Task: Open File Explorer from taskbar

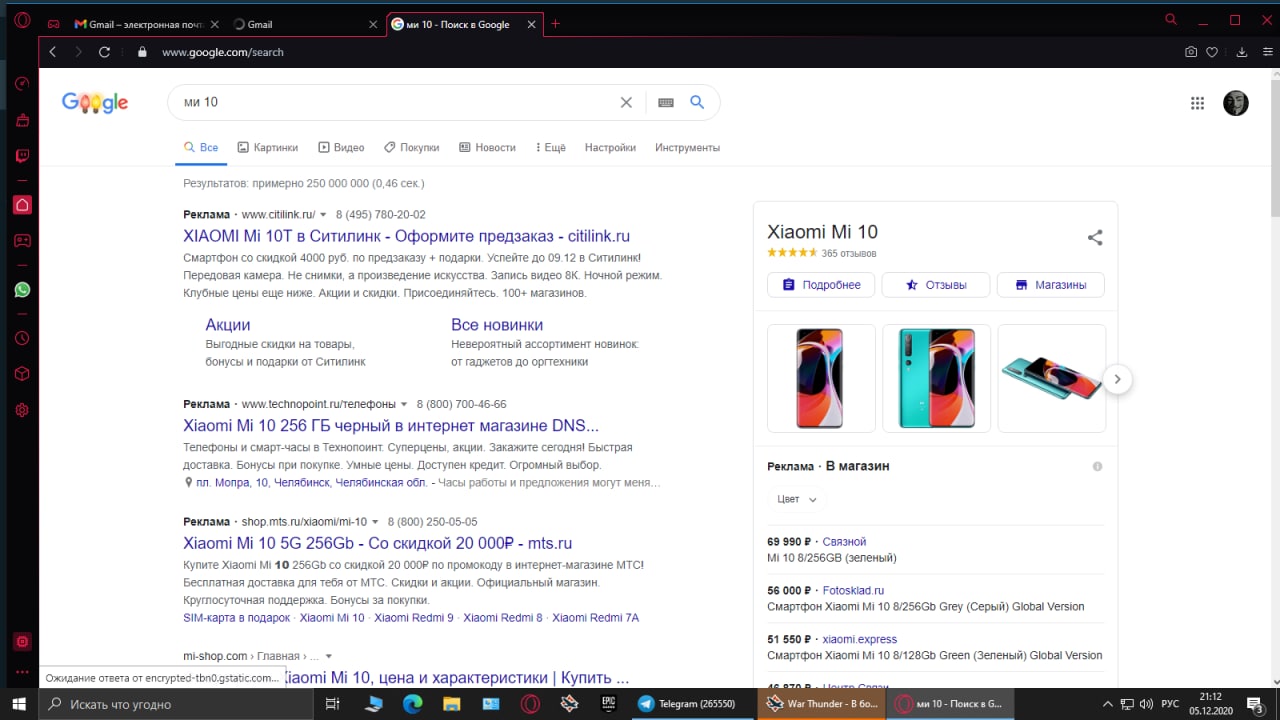Action: [x=452, y=704]
